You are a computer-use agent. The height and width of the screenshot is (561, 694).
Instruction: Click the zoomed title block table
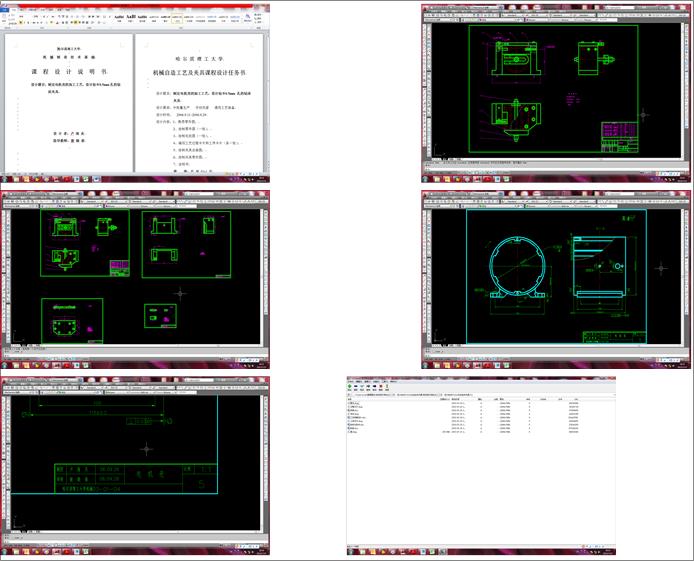click(136, 478)
